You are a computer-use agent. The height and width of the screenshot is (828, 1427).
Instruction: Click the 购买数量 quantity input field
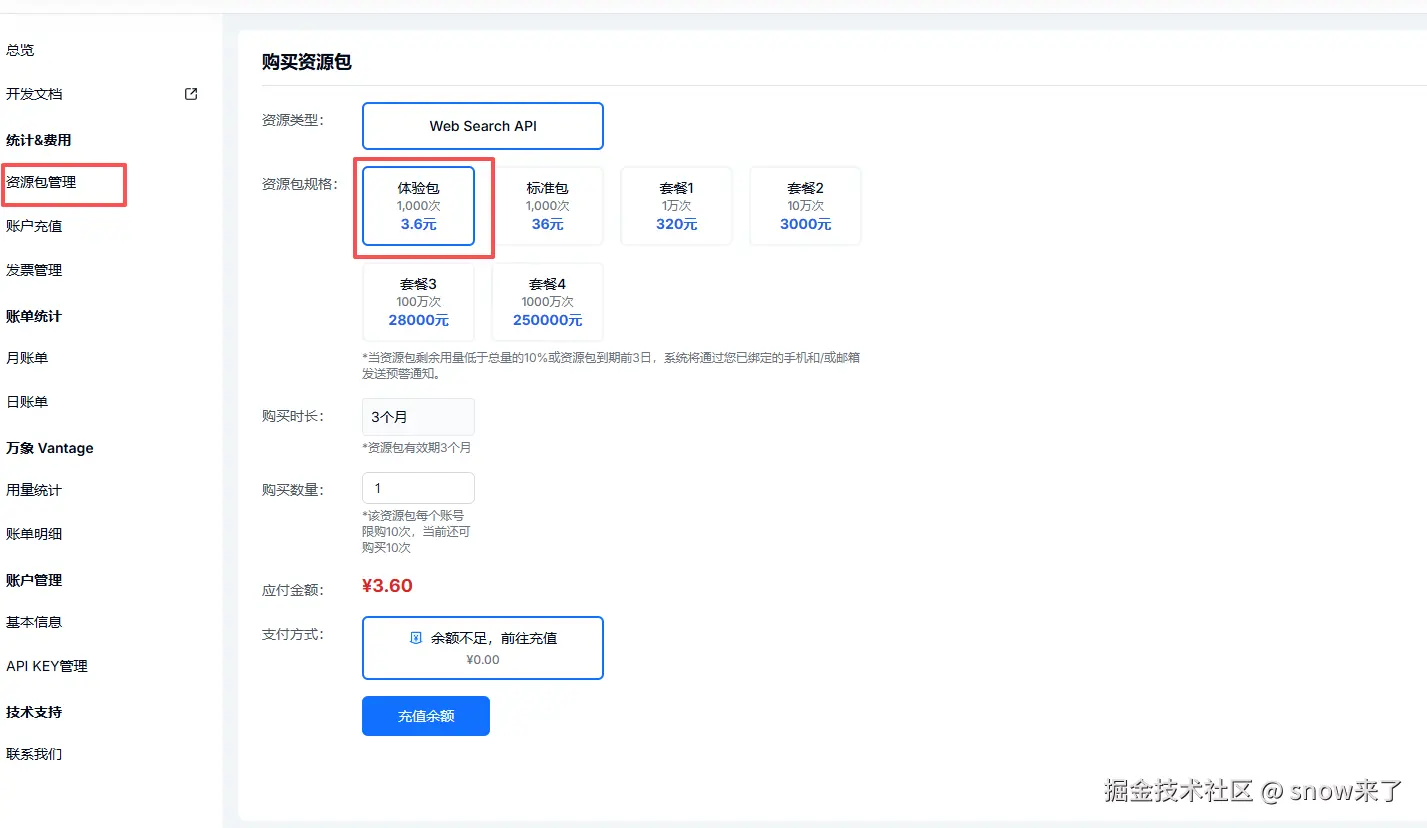[x=418, y=488]
